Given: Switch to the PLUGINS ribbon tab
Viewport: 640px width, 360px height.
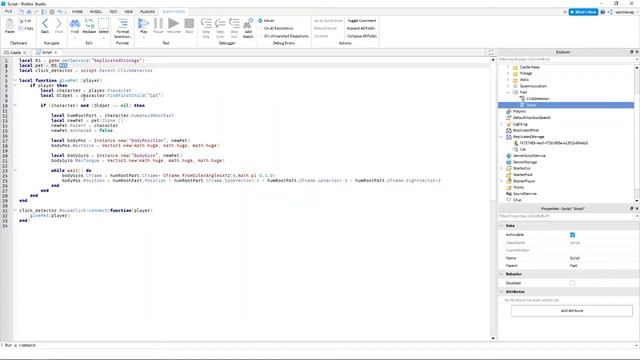Looking at the screenshot, I should click(x=147, y=12).
